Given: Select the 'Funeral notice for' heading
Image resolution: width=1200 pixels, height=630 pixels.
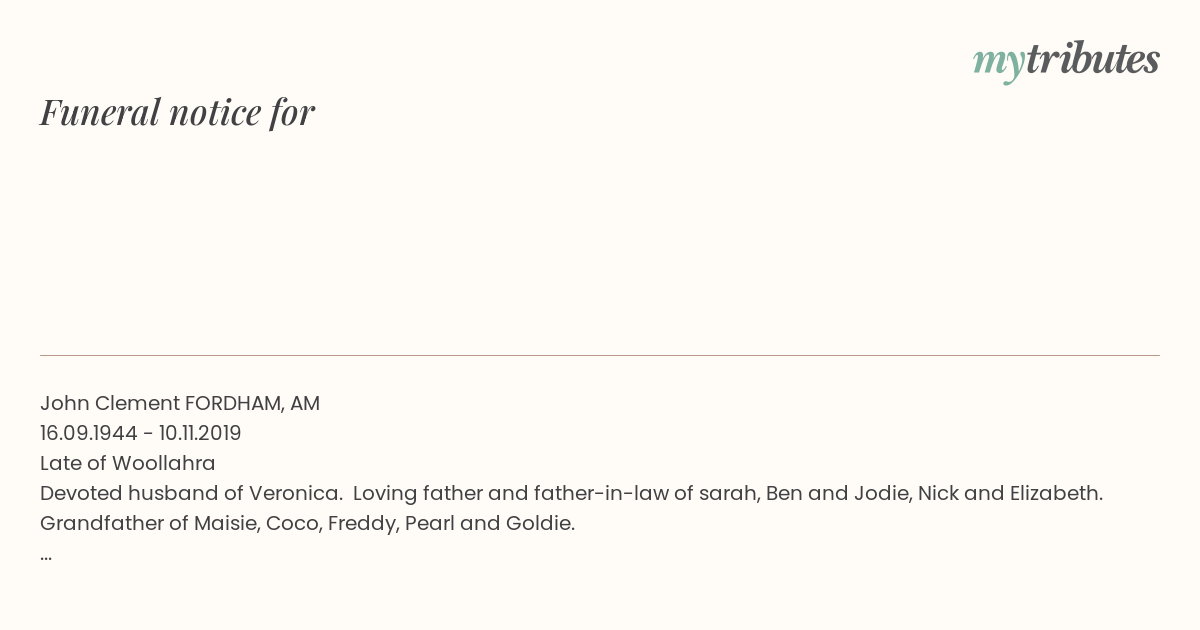Looking at the screenshot, I should click(x=177, y=112).
